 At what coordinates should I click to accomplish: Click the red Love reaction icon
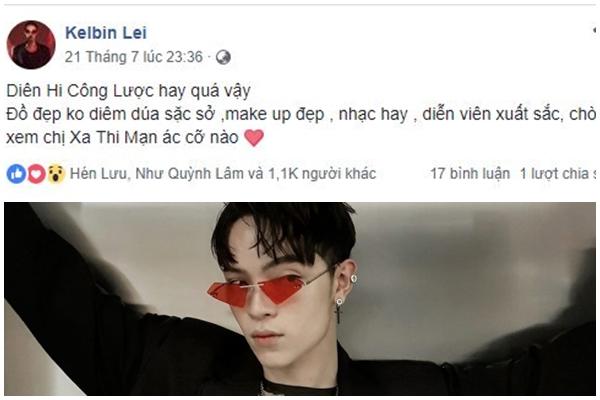(36, 174)
